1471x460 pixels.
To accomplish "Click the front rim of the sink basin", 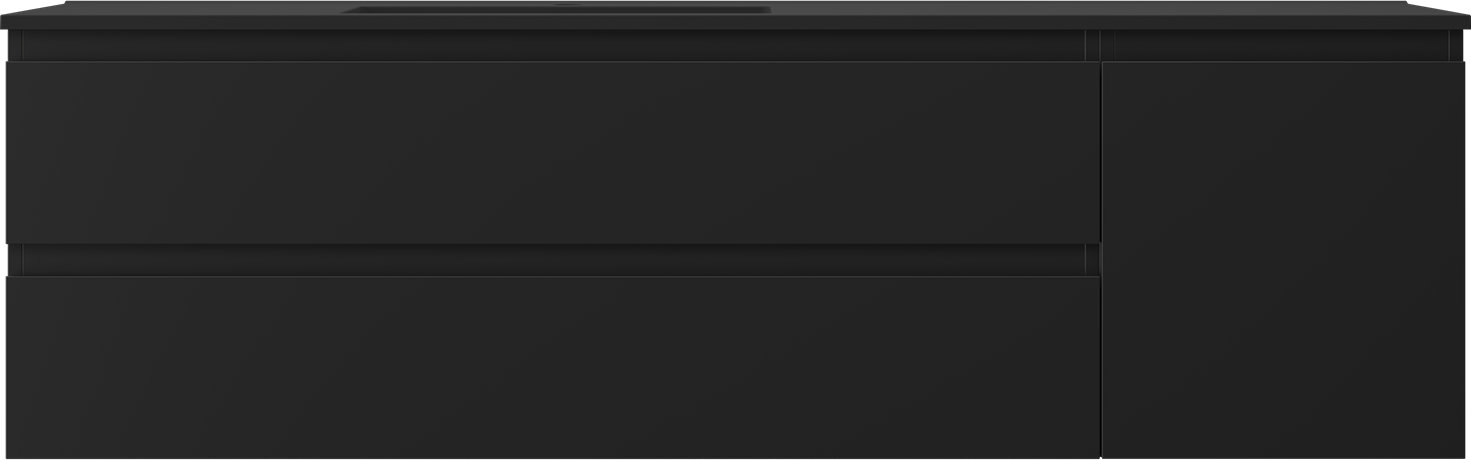I will coord(556,14).
